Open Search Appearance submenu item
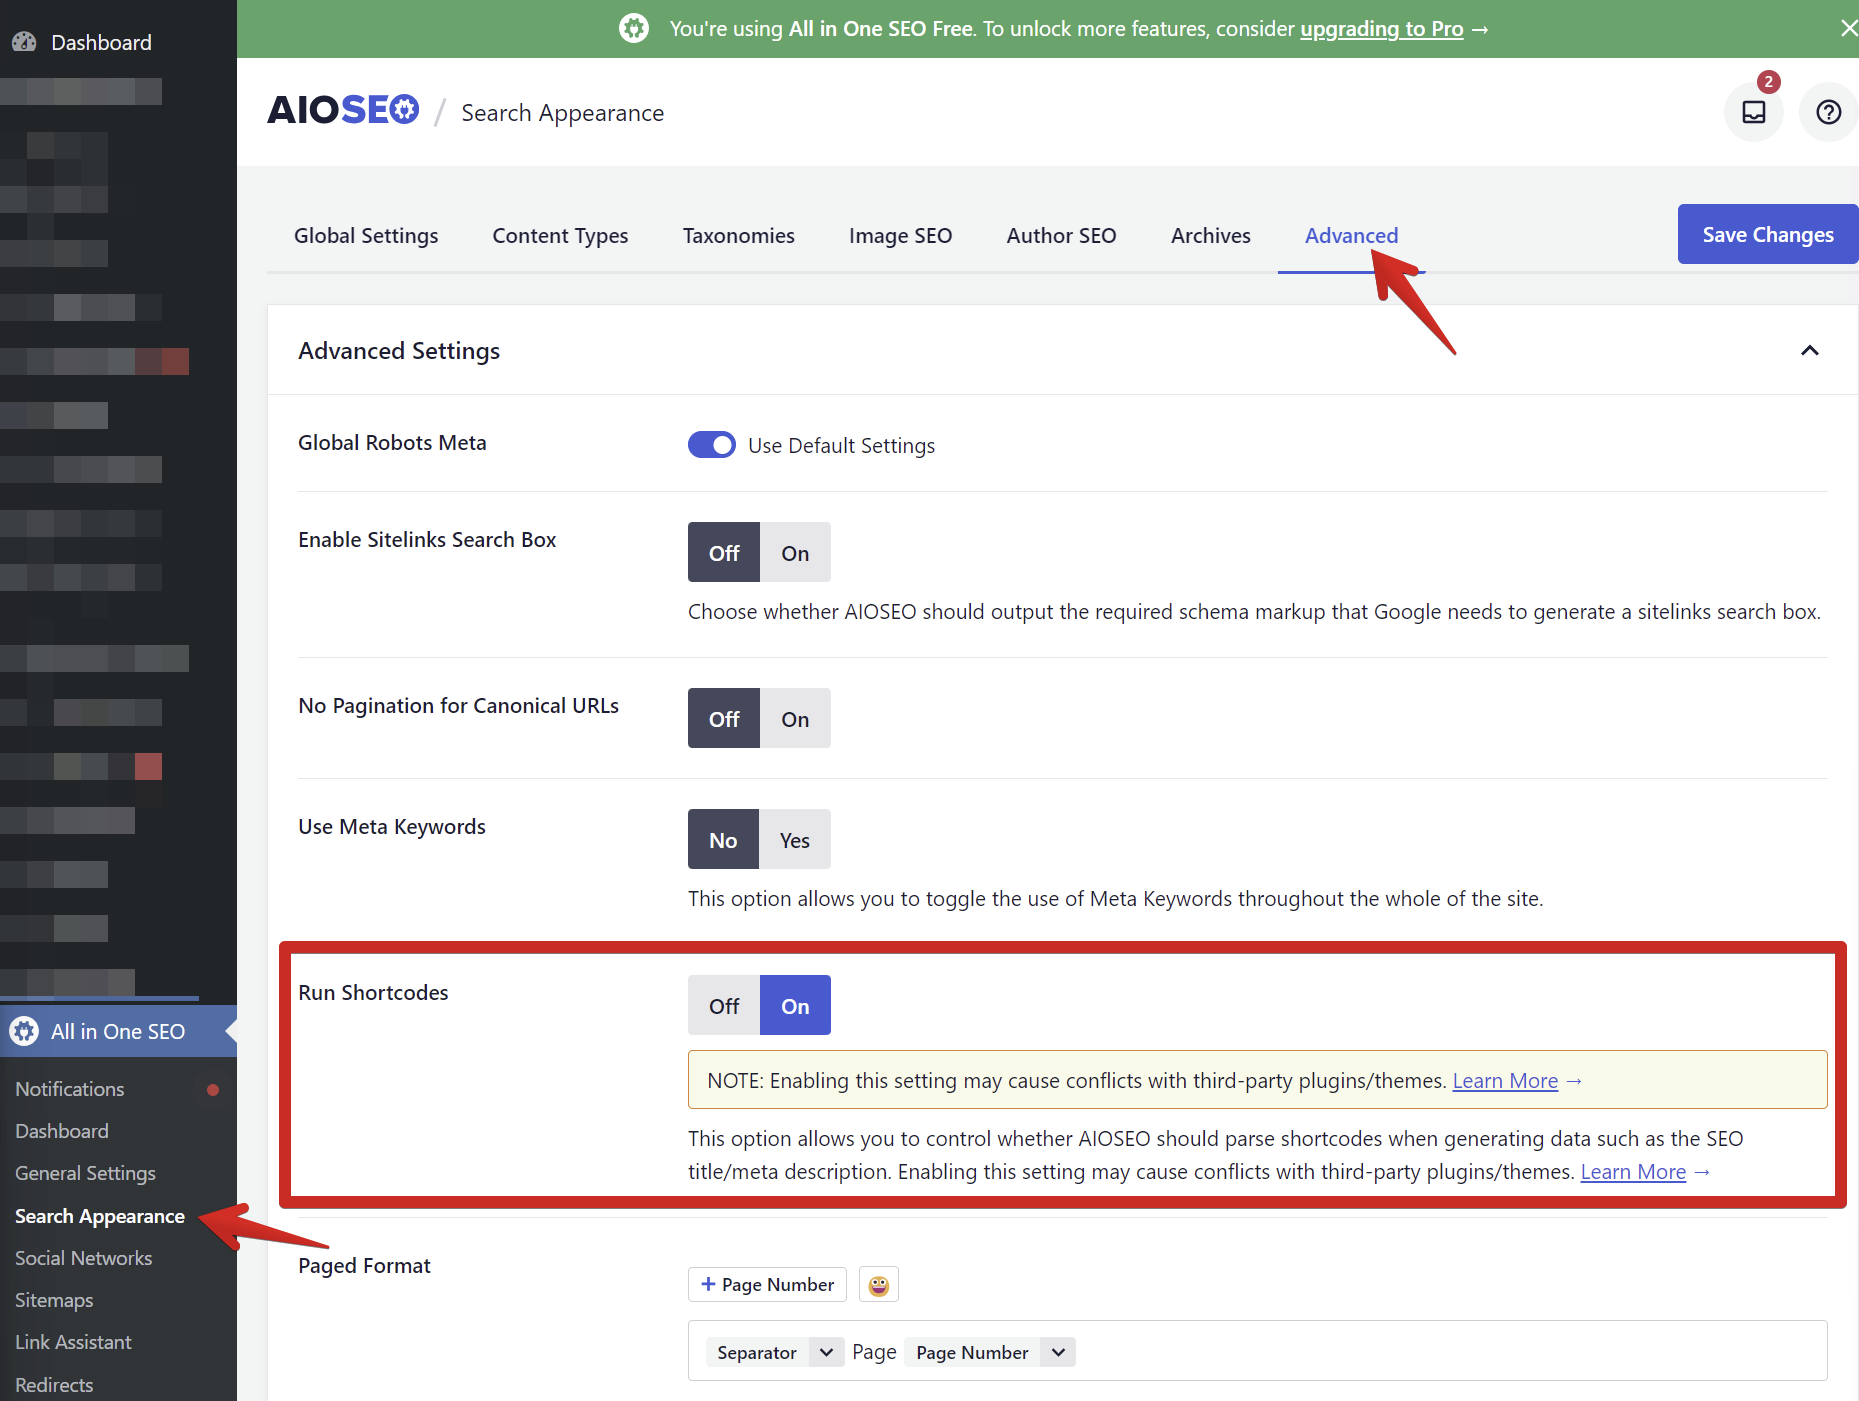The width and height of the screenshot is (1859, 1401). pos(99,1216)
